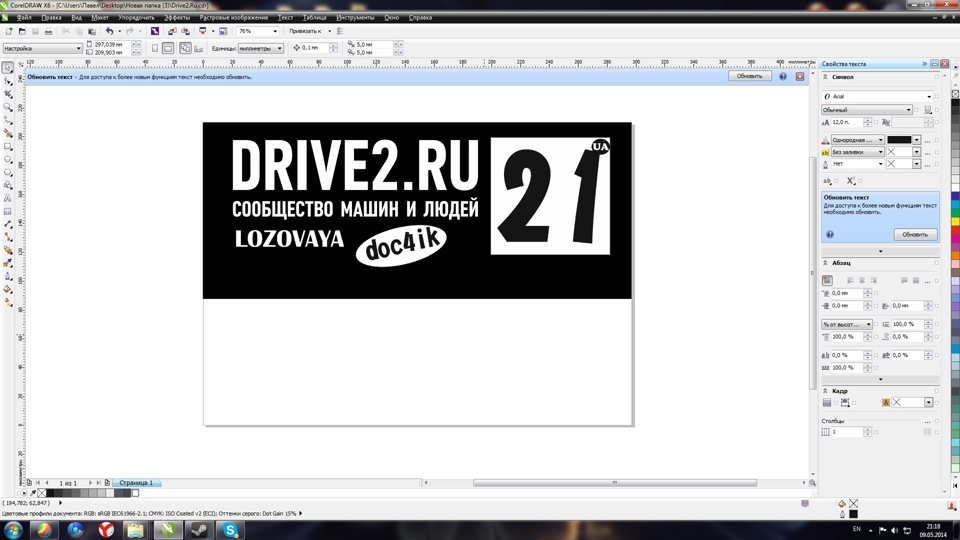Click the columns count field Столбцы
Viewport: 960px width, 540px height.
(847, 432)
